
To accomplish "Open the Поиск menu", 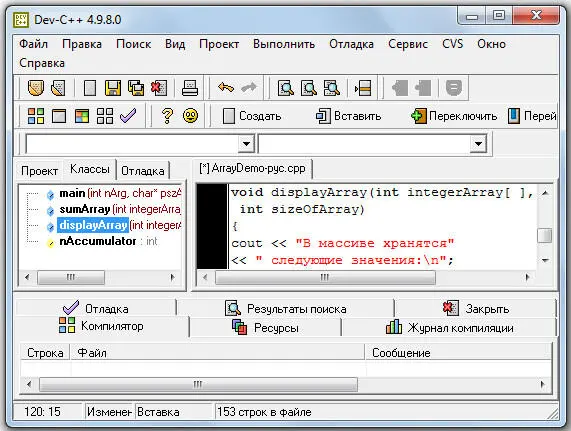I will 134,44.
